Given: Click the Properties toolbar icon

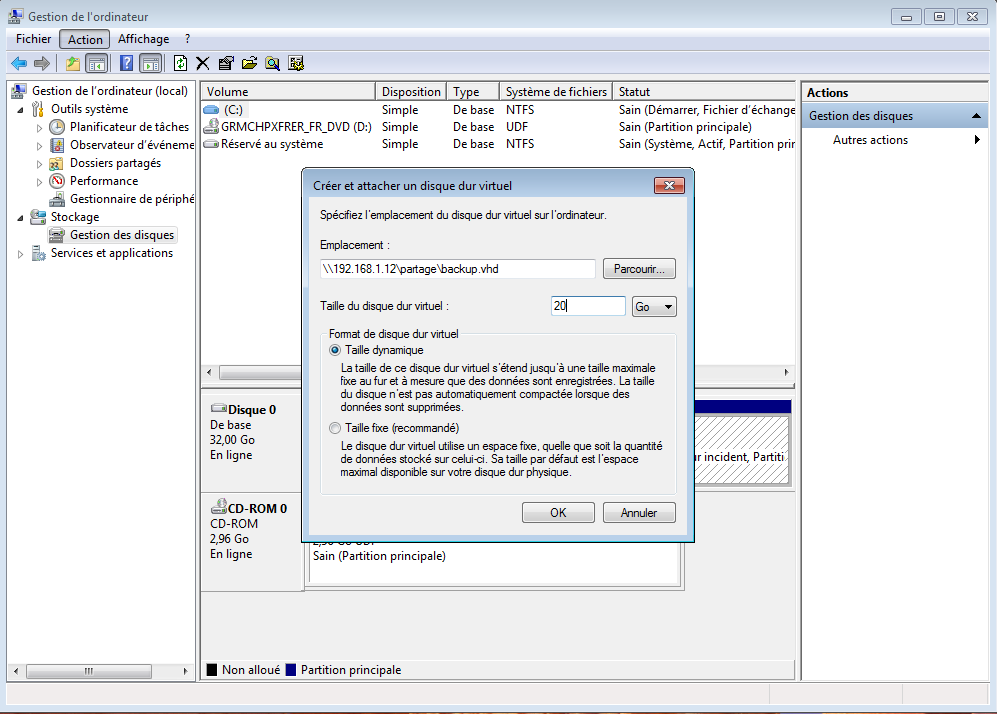Looking at the screenshot, I should coord(226,63).
